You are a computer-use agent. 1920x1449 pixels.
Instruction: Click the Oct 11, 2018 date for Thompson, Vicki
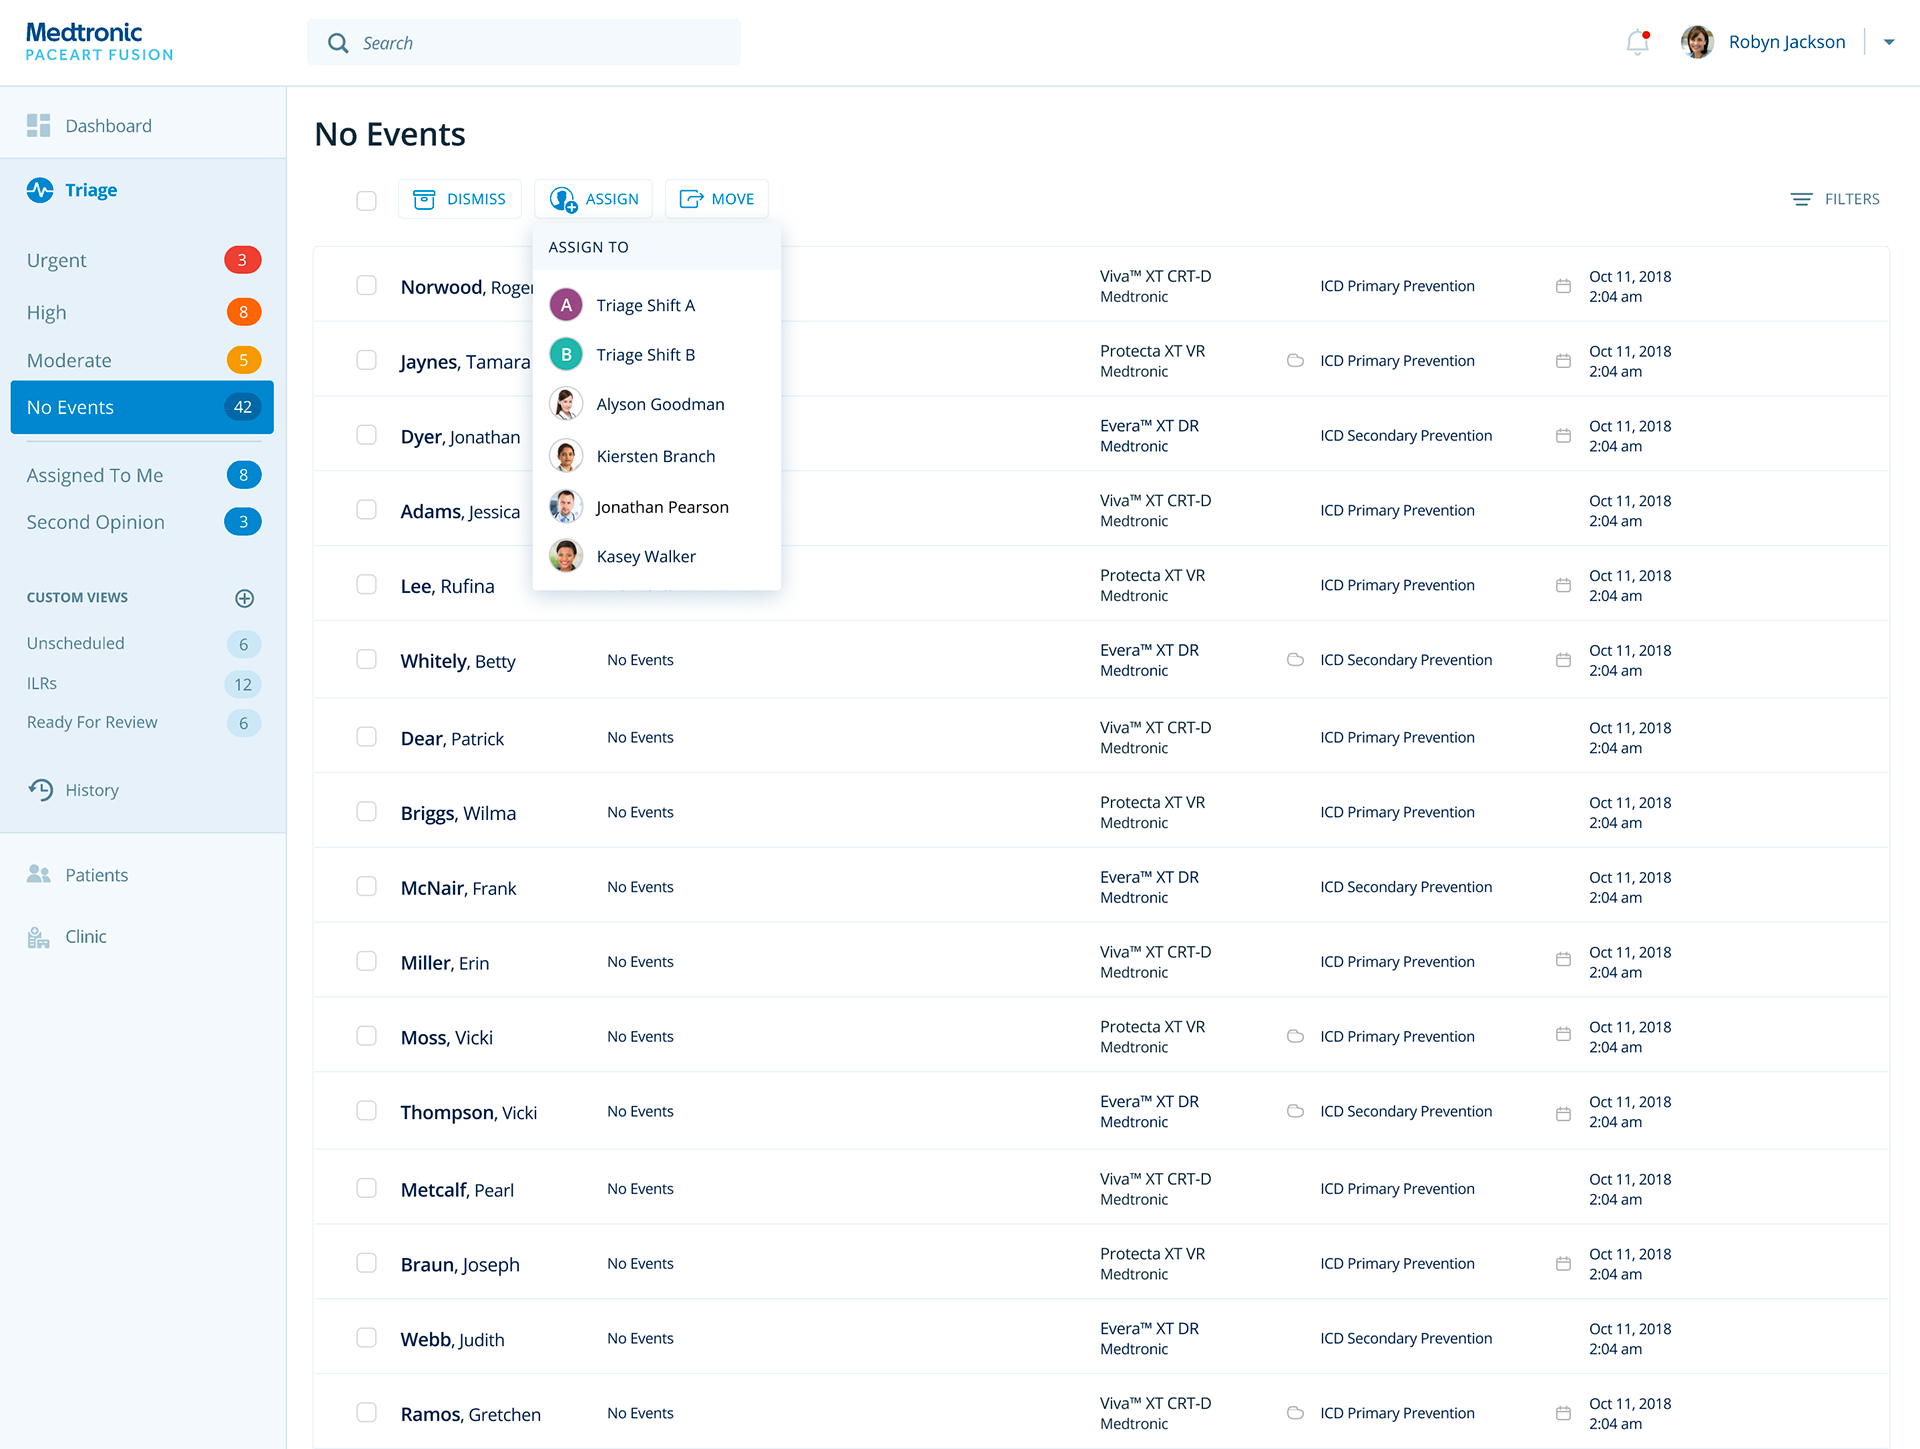pyautogui.click(x=1630, y=1101)
